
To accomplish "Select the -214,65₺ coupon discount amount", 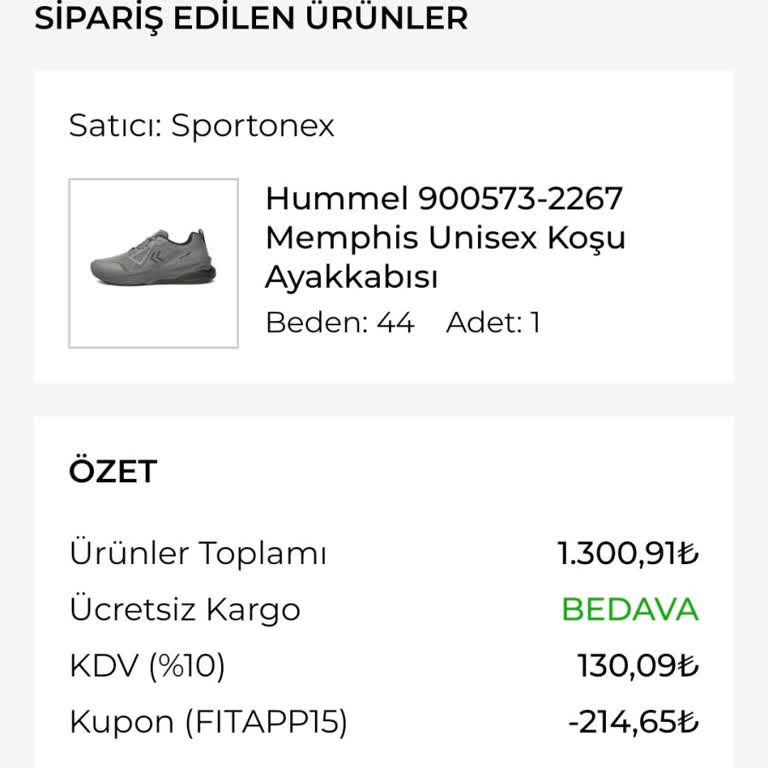I will pos(631,722).
